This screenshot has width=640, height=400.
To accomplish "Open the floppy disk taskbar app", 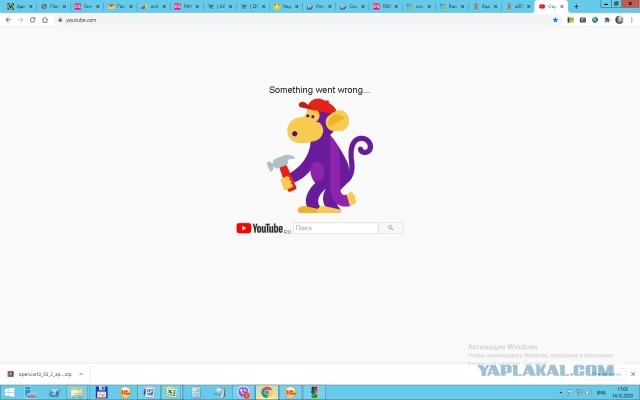I will click(x=101, y=393).
